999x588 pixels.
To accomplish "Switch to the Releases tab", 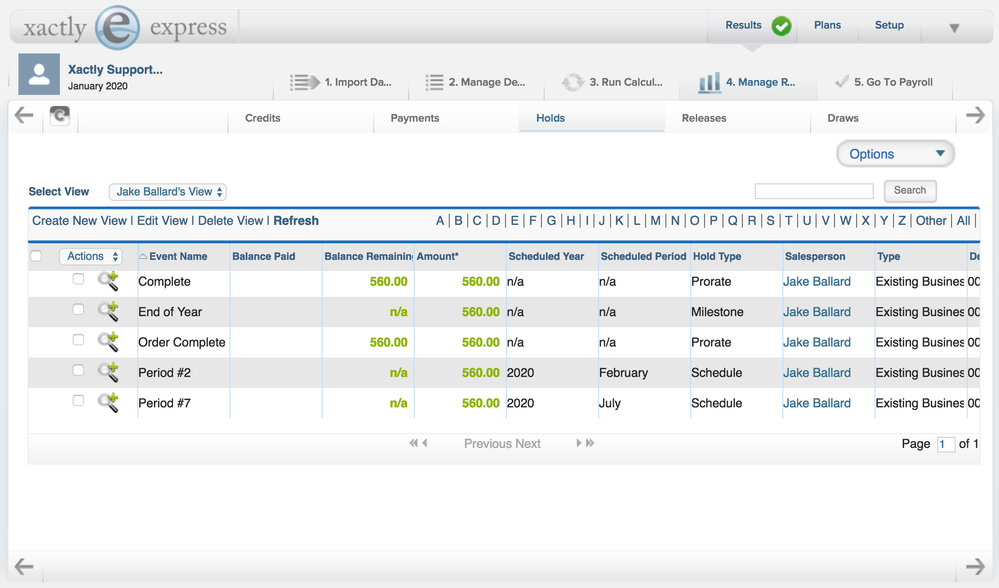I will pos(704,118).
